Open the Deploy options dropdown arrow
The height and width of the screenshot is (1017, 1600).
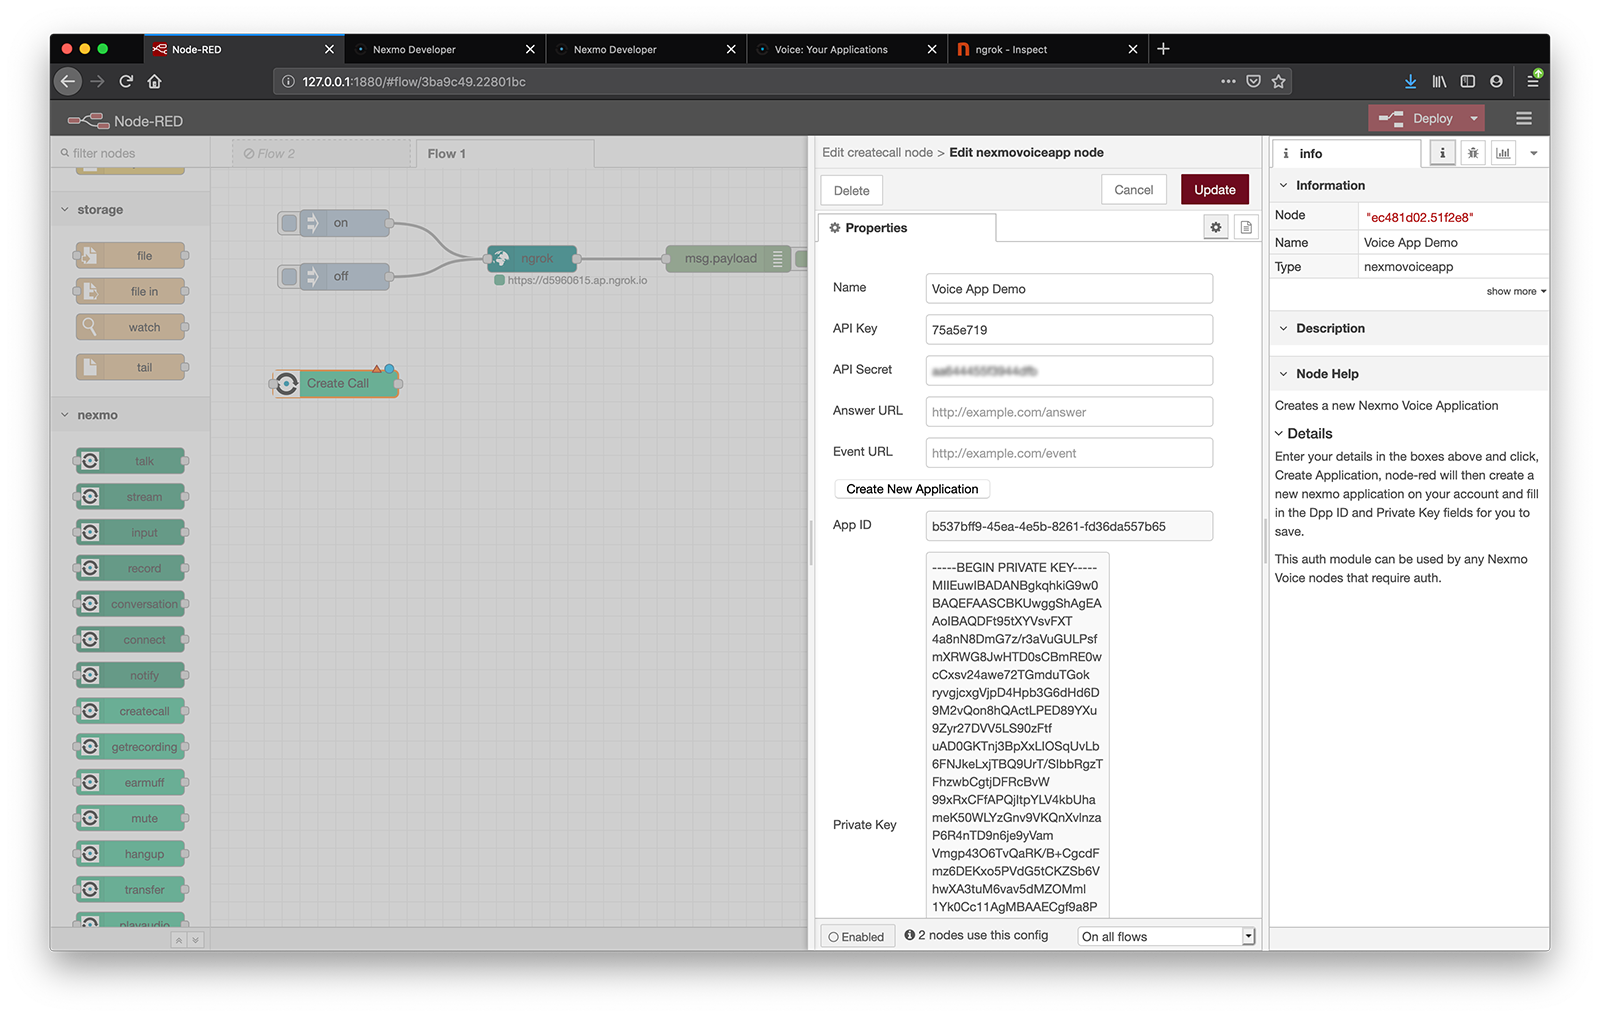coord(1473,118)
